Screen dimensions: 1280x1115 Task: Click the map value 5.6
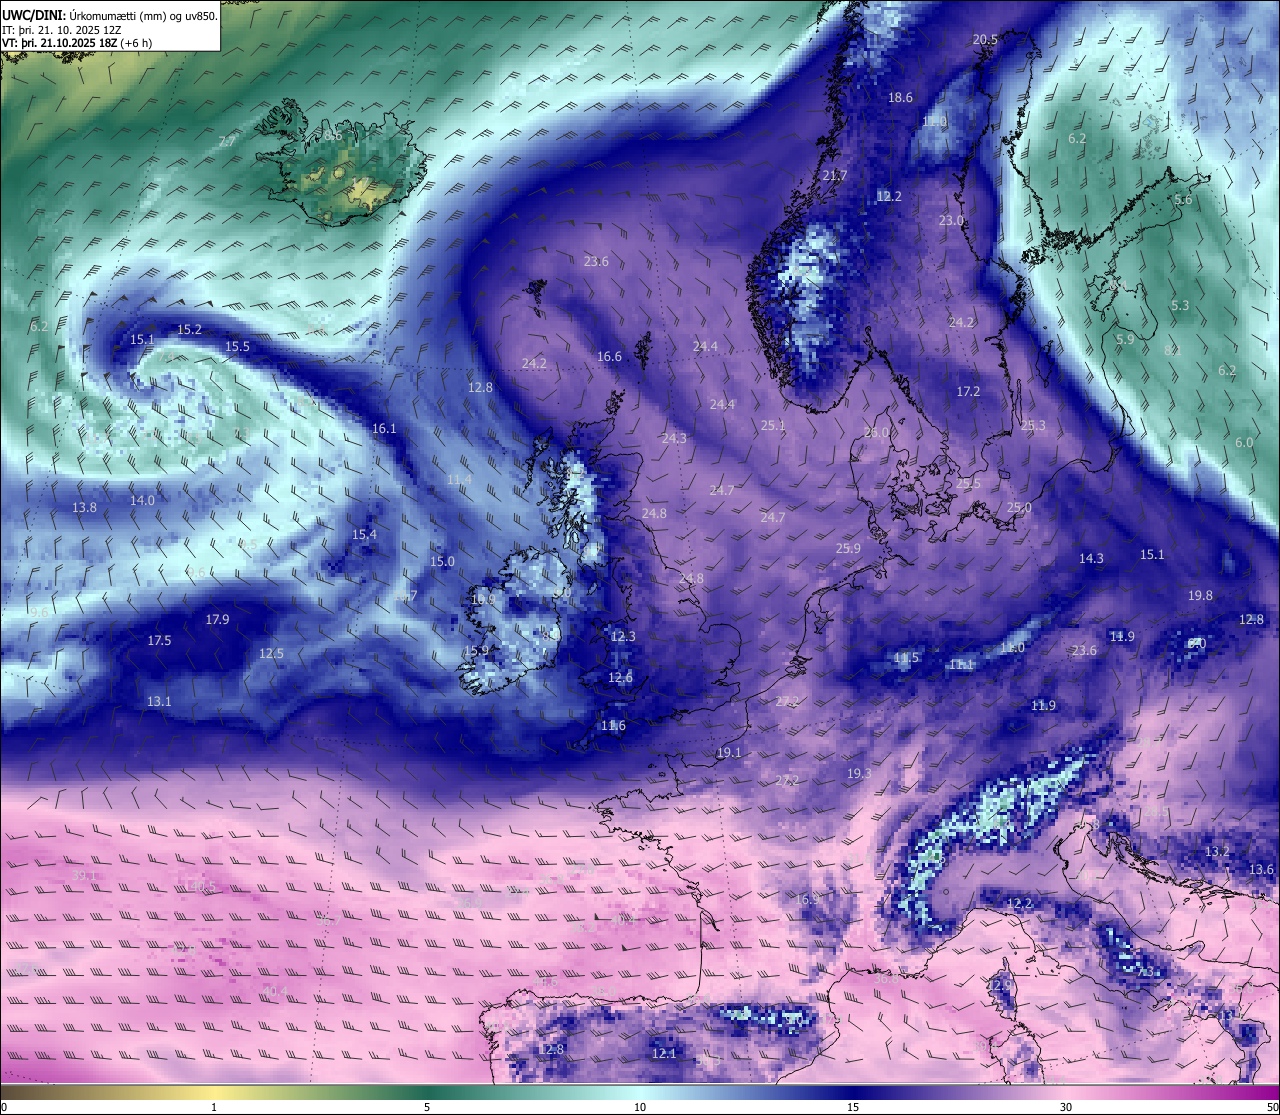pos(1183,201)
